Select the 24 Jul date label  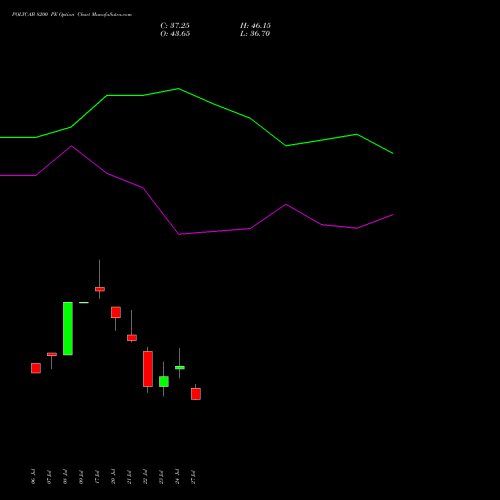pyautogui.click(x=177, y=477)
